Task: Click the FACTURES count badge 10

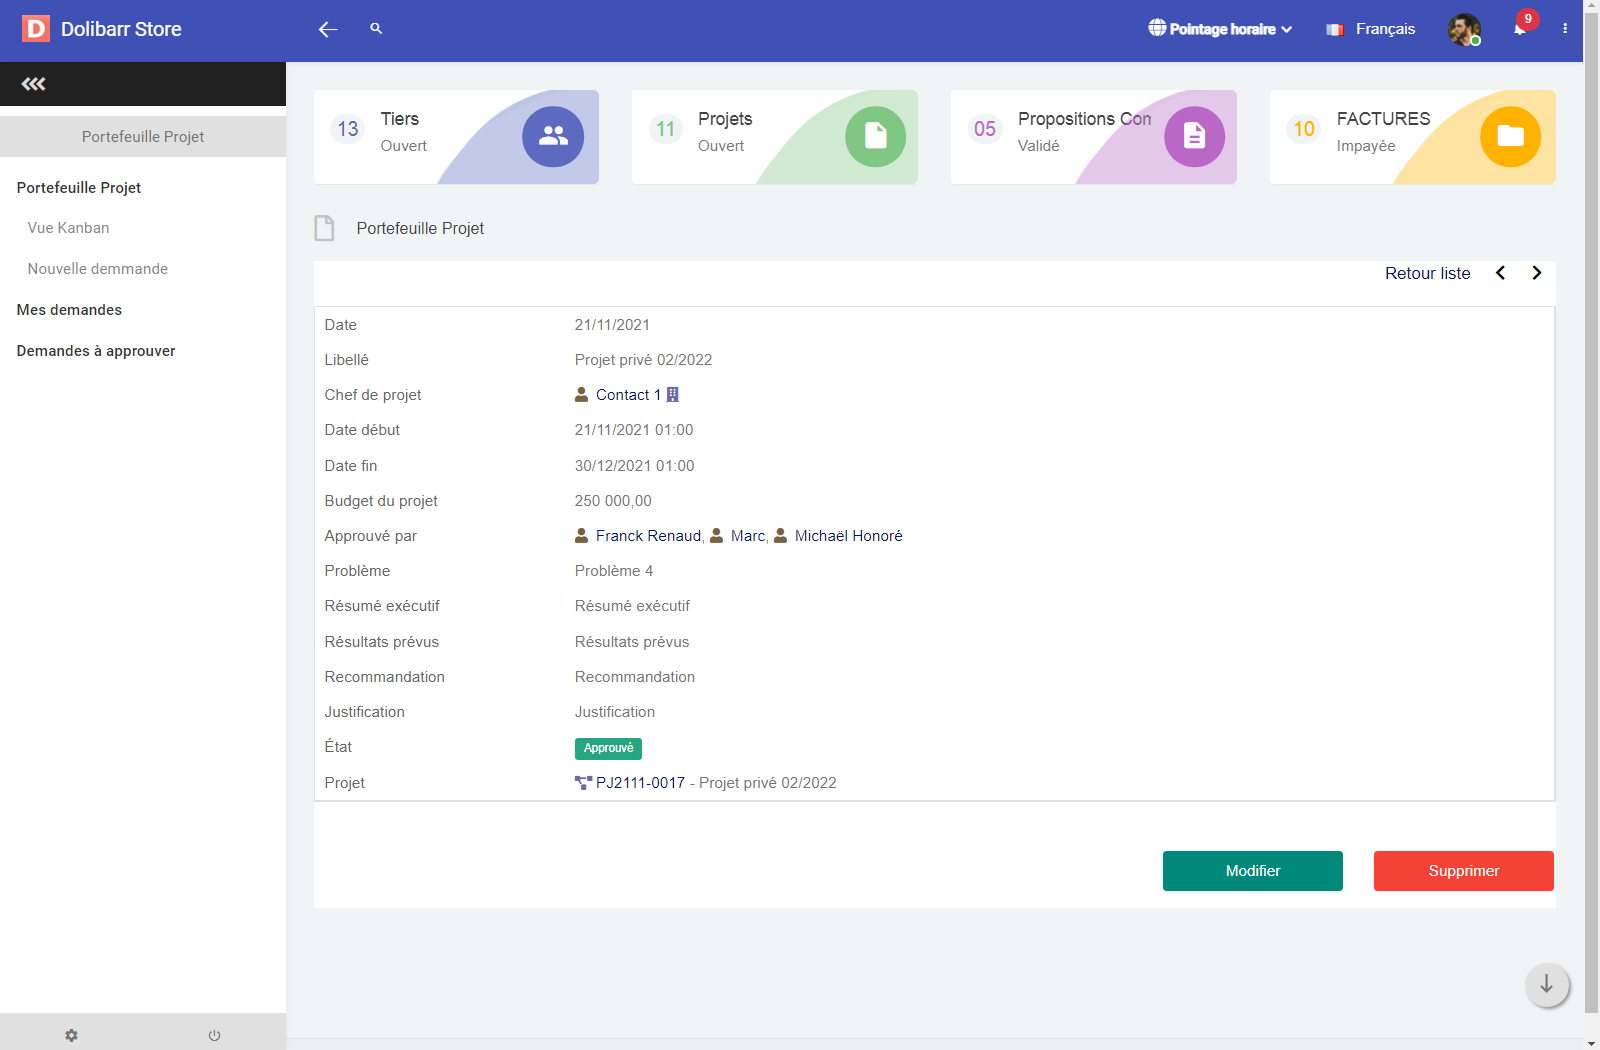Action: coord(1304,129)
